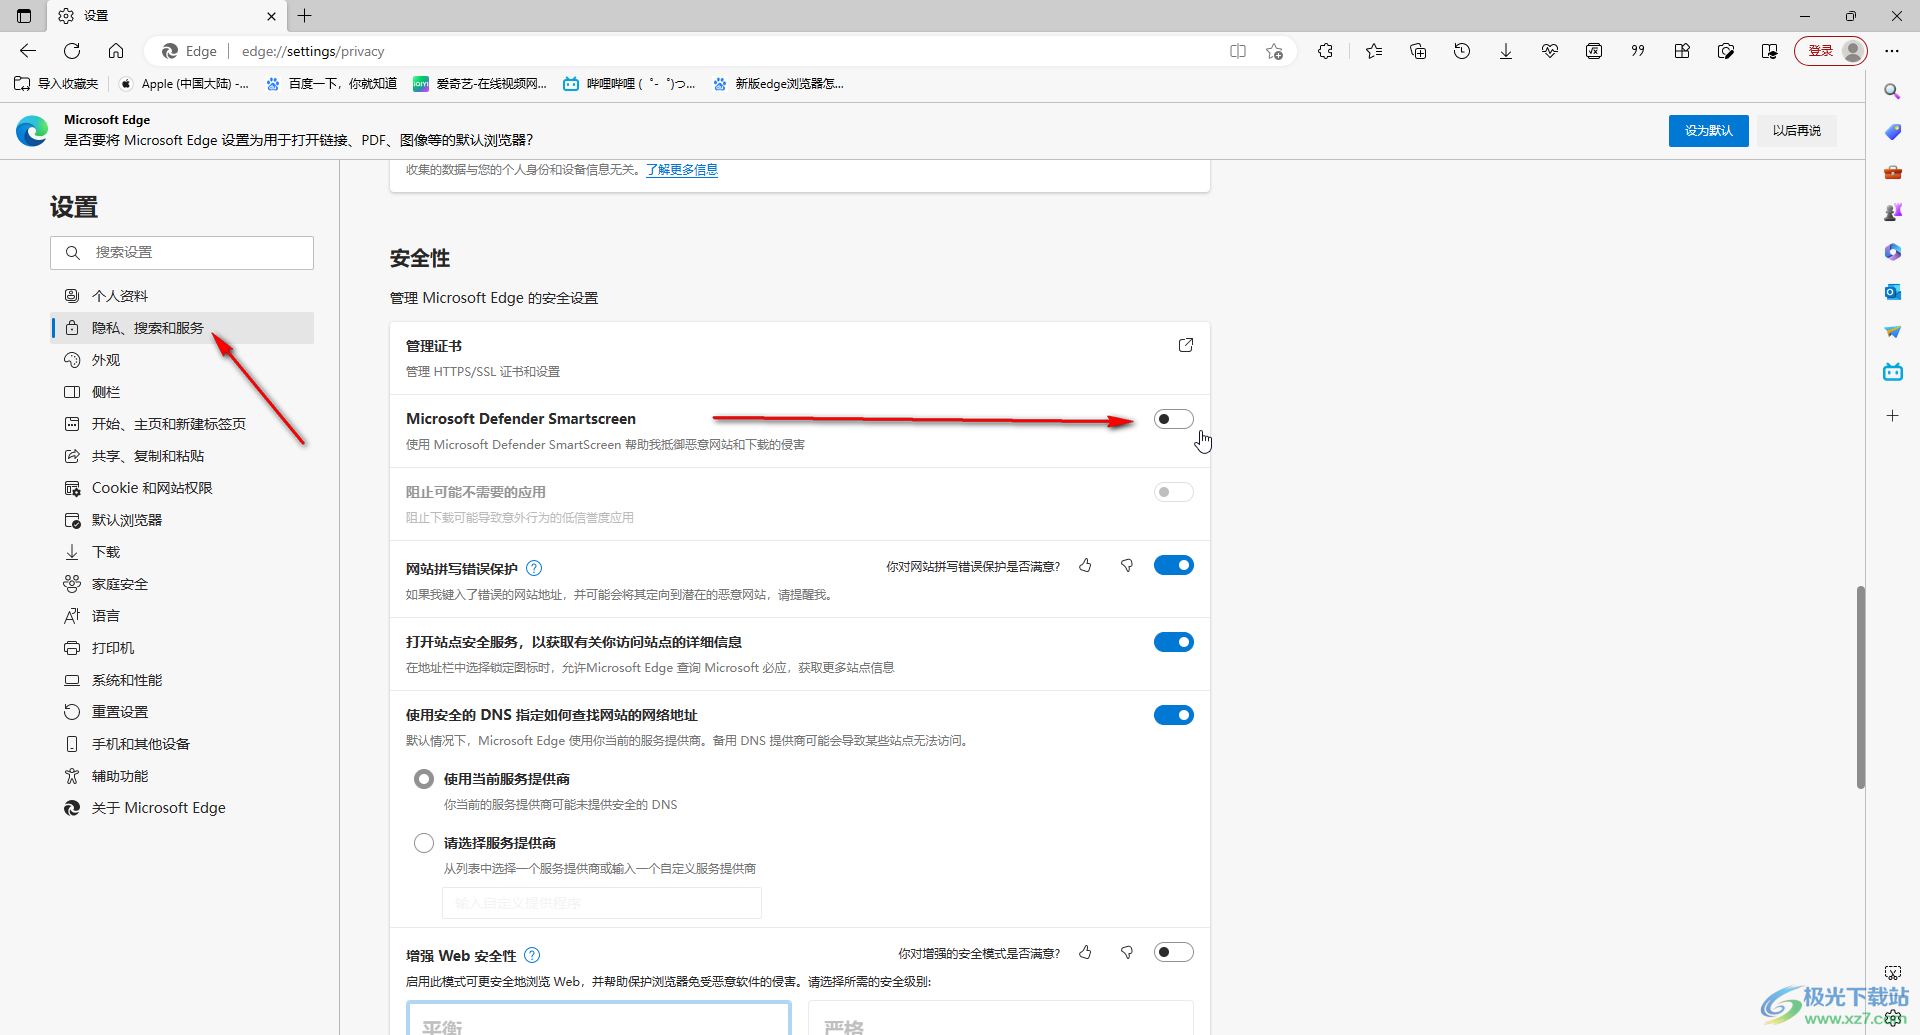Click the page vertical scrollbar
Viewport: 1920px width, 1035px height.
tap(1860, 687)
